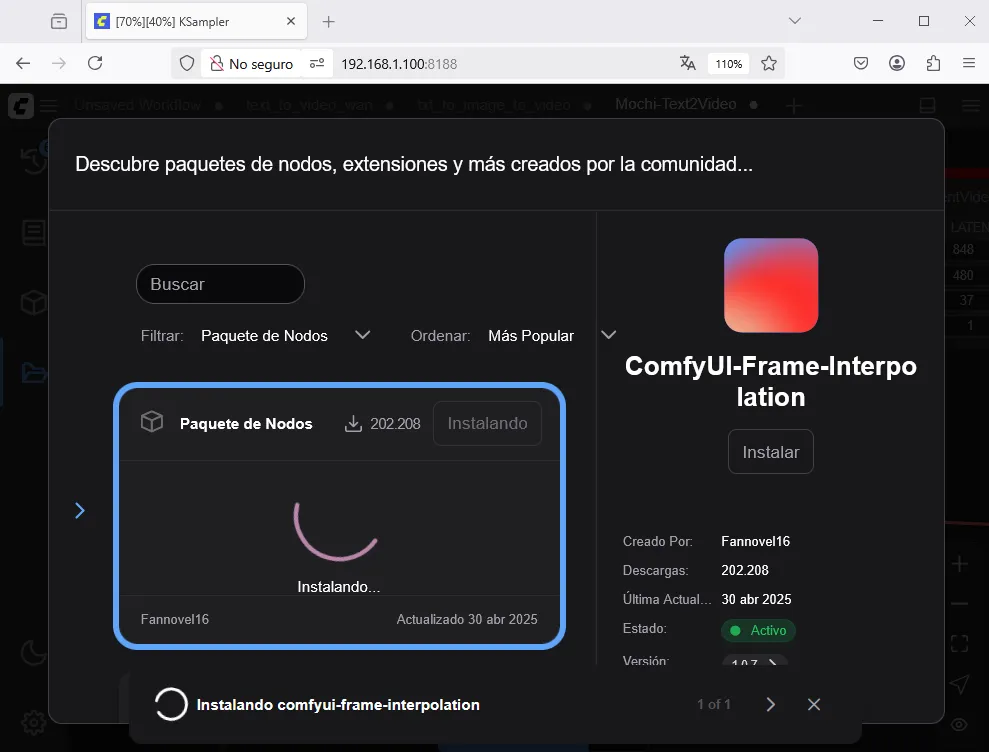
Task: Open ComfyUI settings gear icon
Action: pos(33,722)
